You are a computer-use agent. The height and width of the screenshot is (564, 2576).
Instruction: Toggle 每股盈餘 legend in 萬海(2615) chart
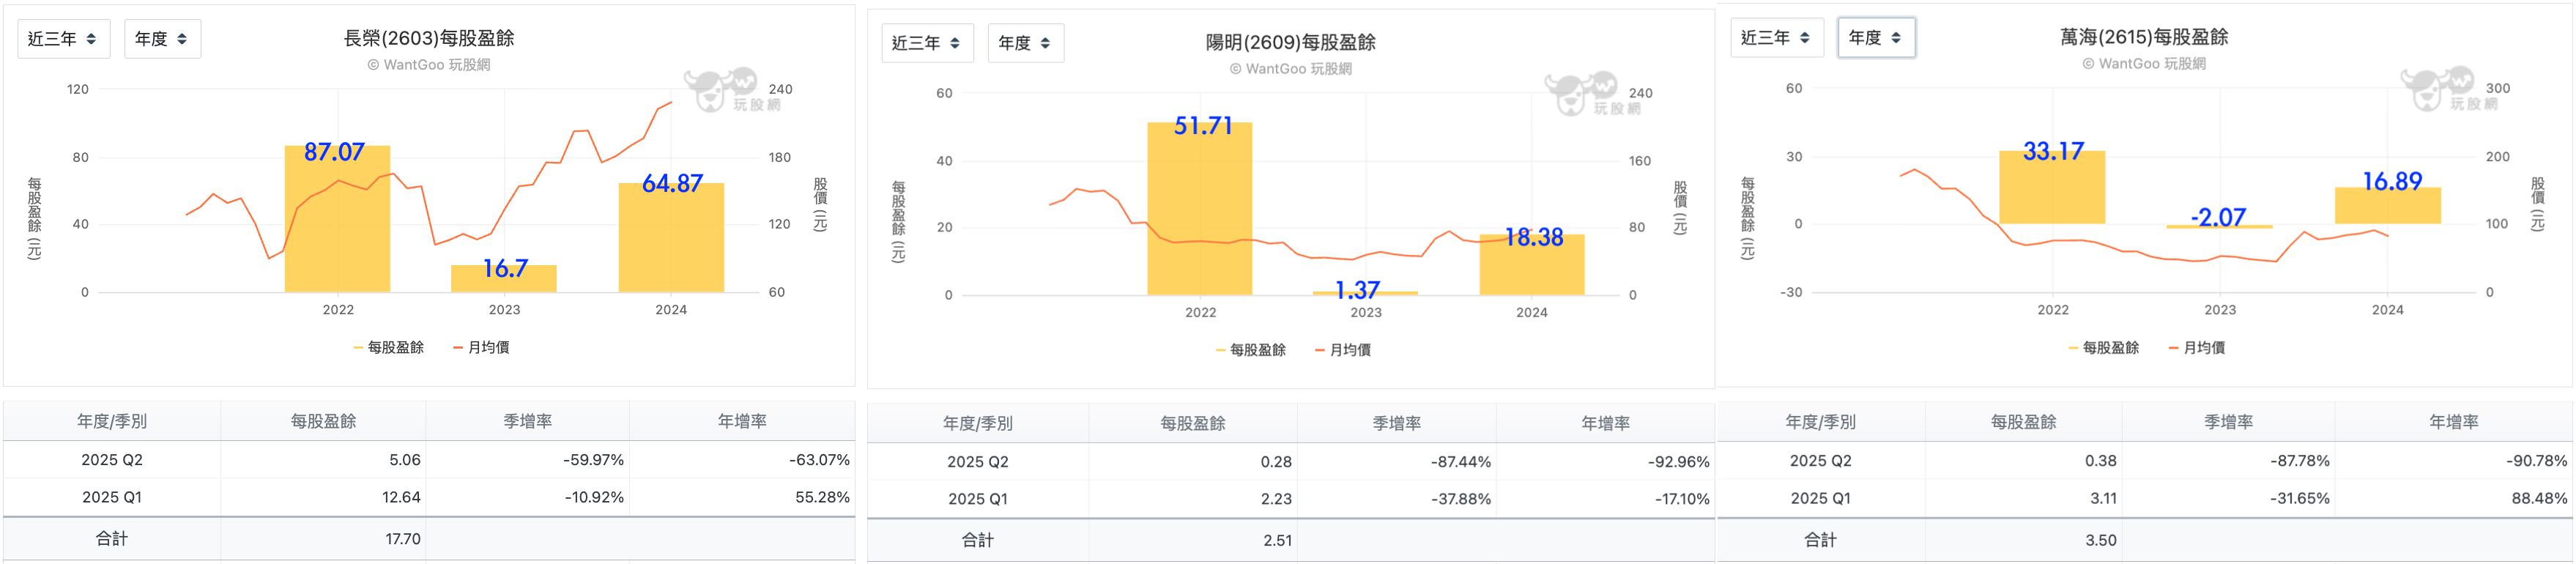[2104, 348]
